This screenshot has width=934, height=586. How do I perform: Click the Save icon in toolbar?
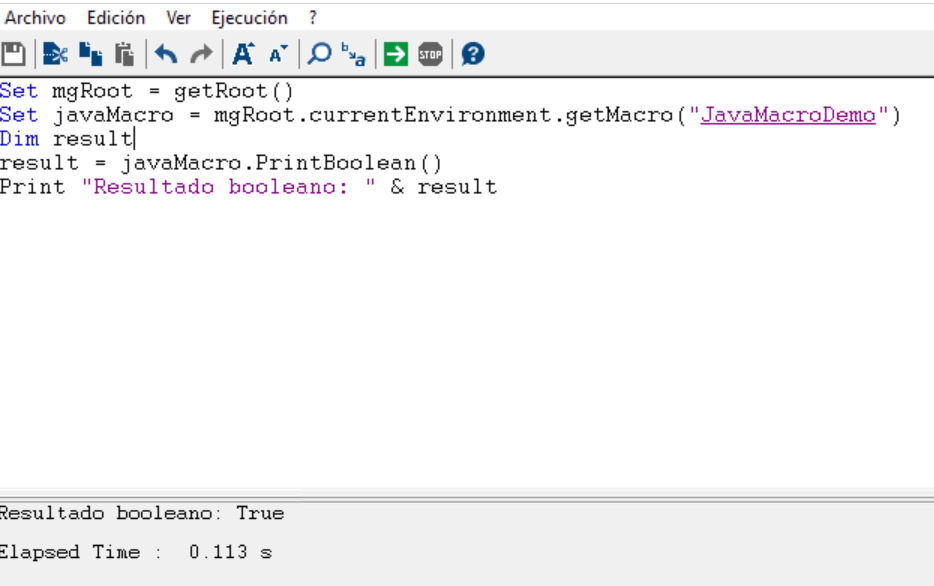(13, 54)
